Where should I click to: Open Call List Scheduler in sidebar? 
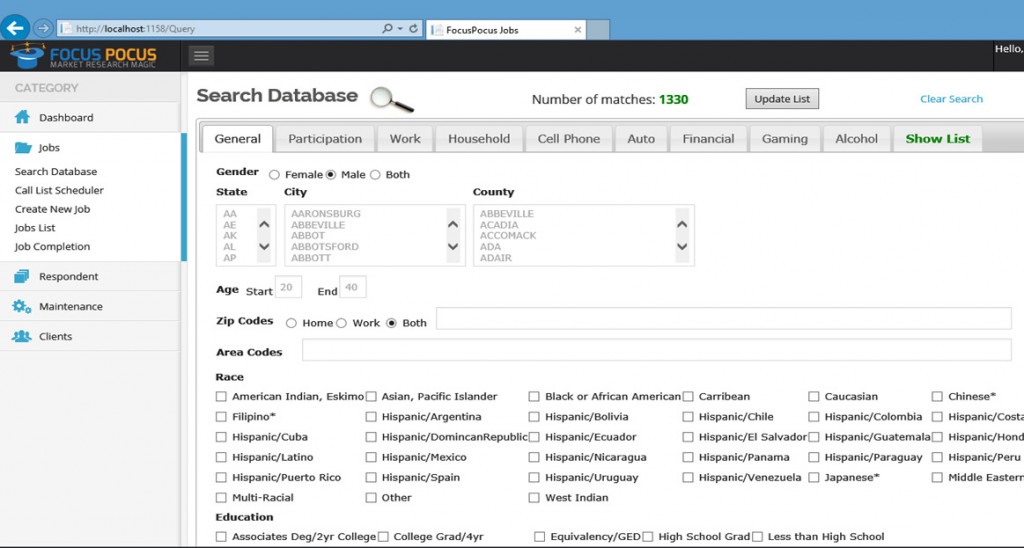59,190
